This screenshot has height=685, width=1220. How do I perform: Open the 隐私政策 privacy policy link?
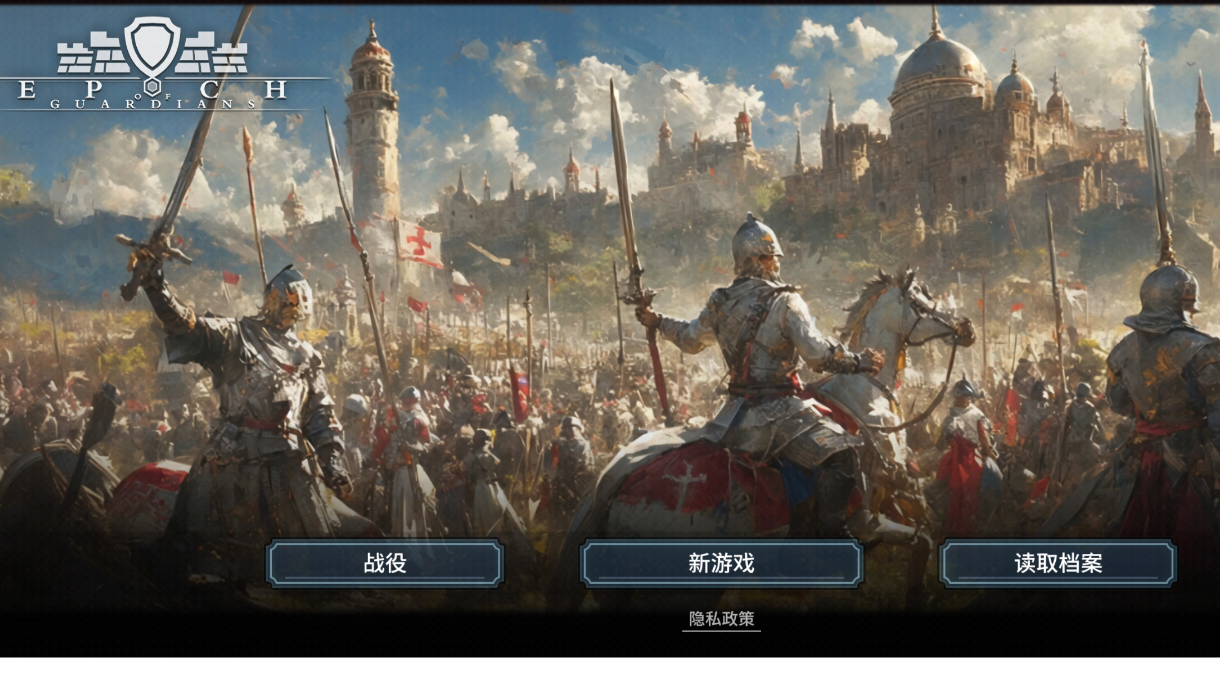pyautogui.click(x=721, y=619)
